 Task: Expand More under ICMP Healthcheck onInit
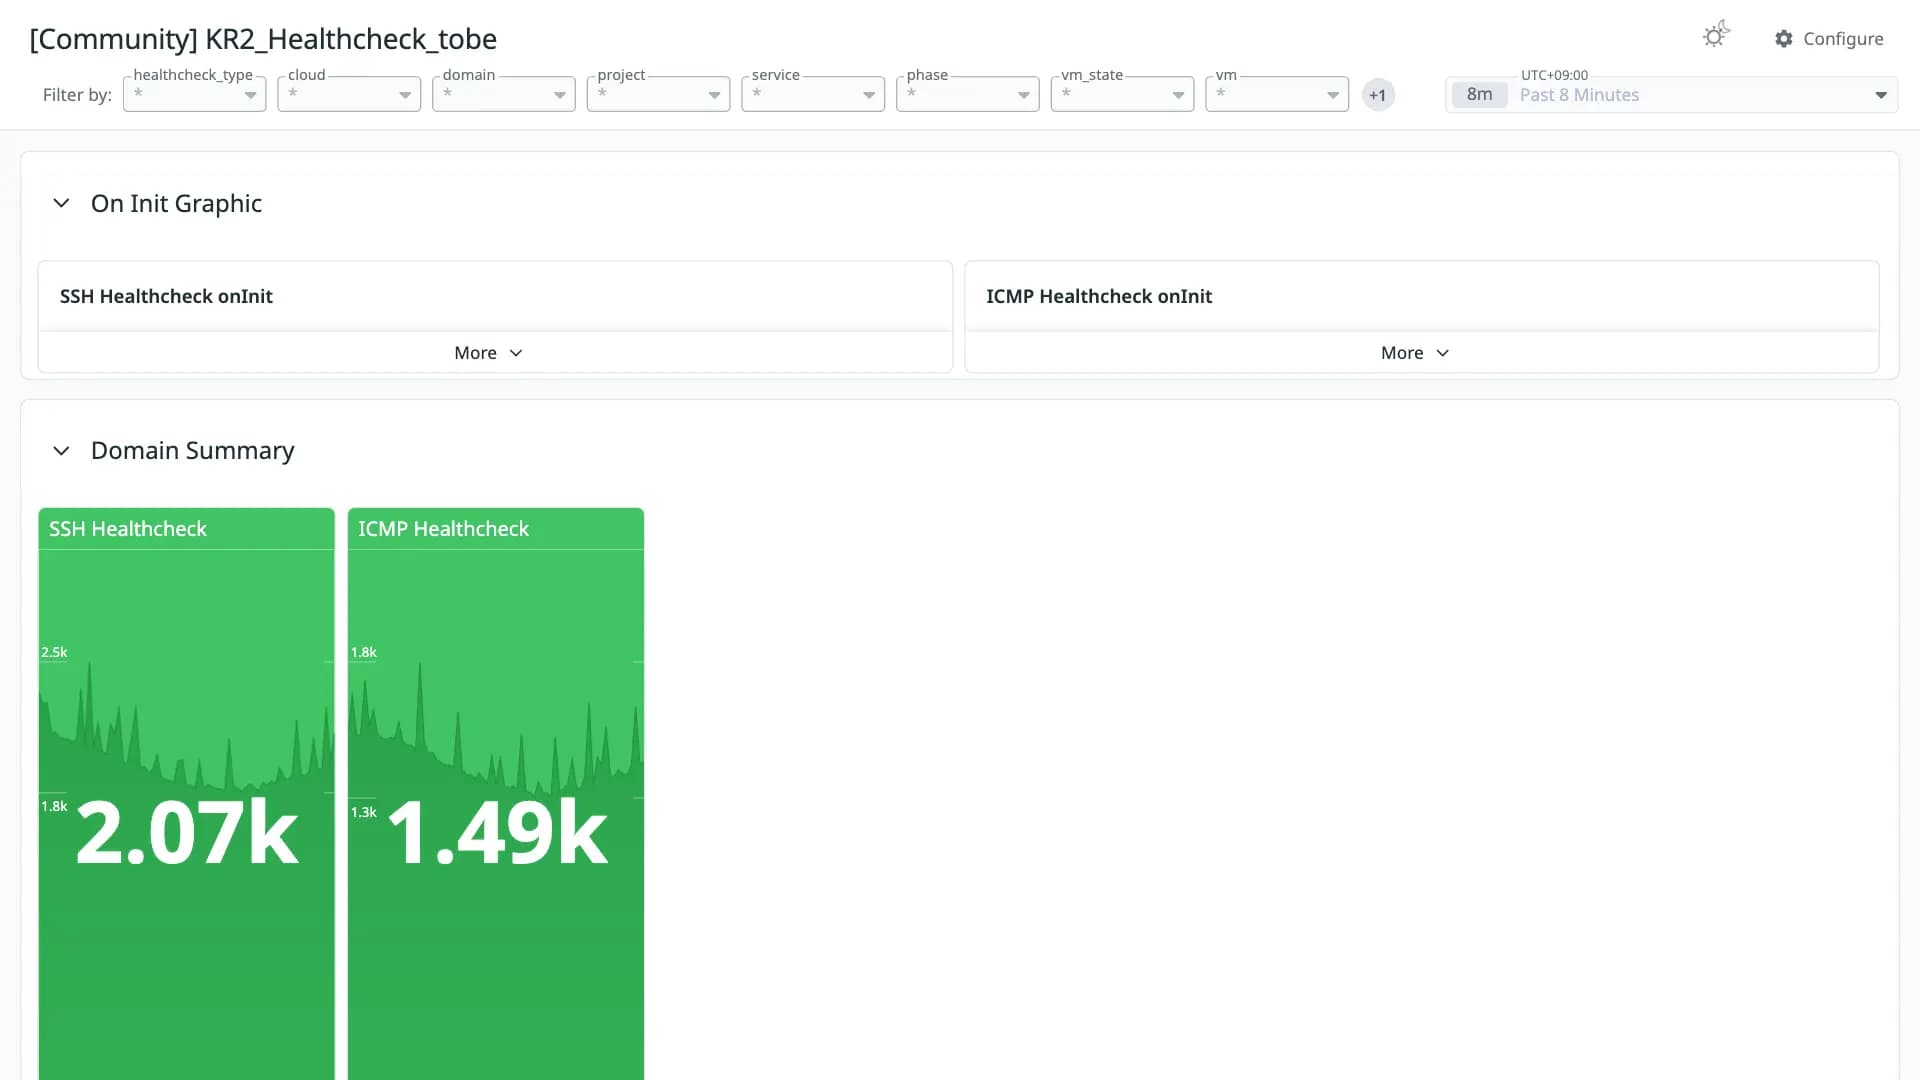1421,353
